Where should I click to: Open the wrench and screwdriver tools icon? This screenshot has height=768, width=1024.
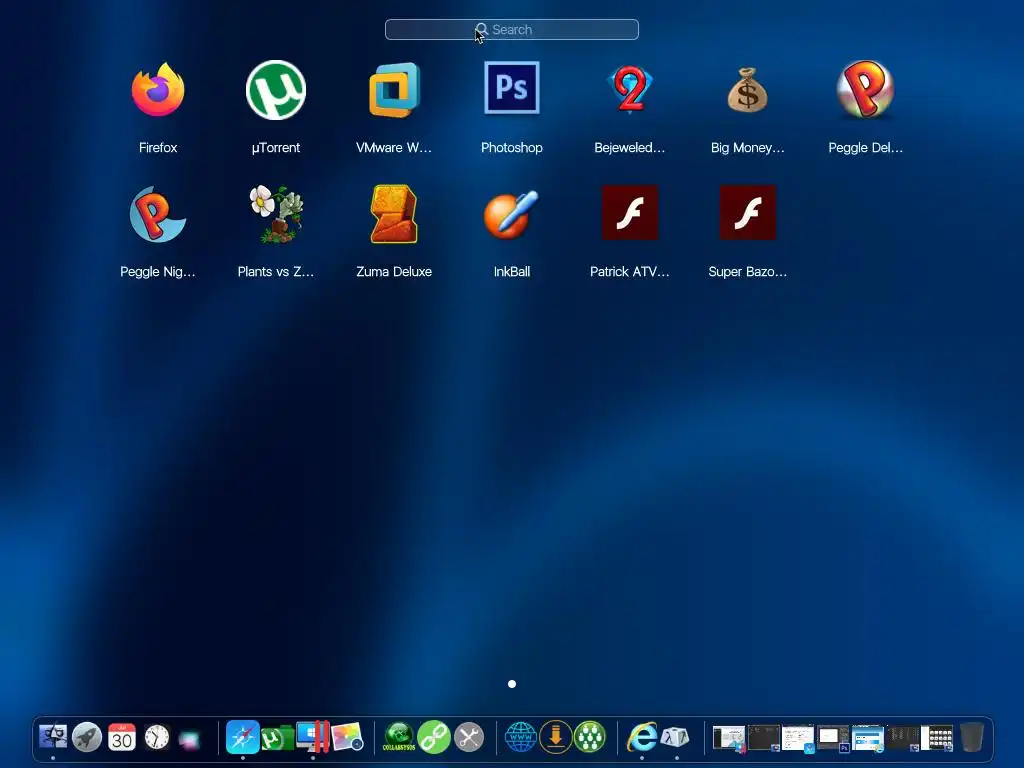tap(469, 737)
